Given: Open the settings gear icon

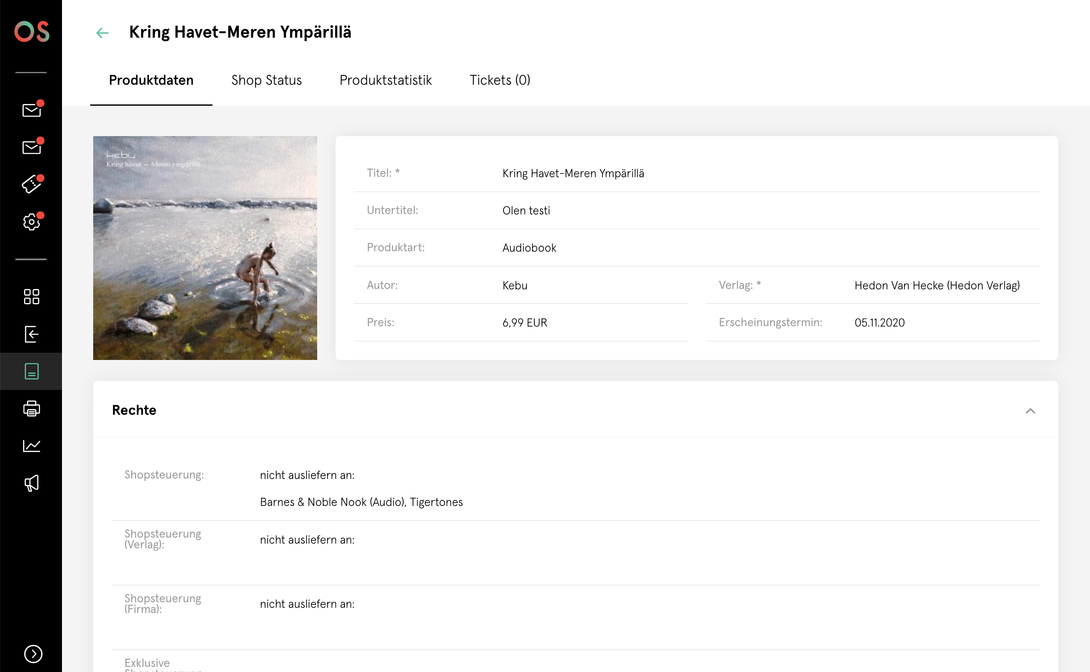Looking at the screenshot, I should (x=32, y=222).
